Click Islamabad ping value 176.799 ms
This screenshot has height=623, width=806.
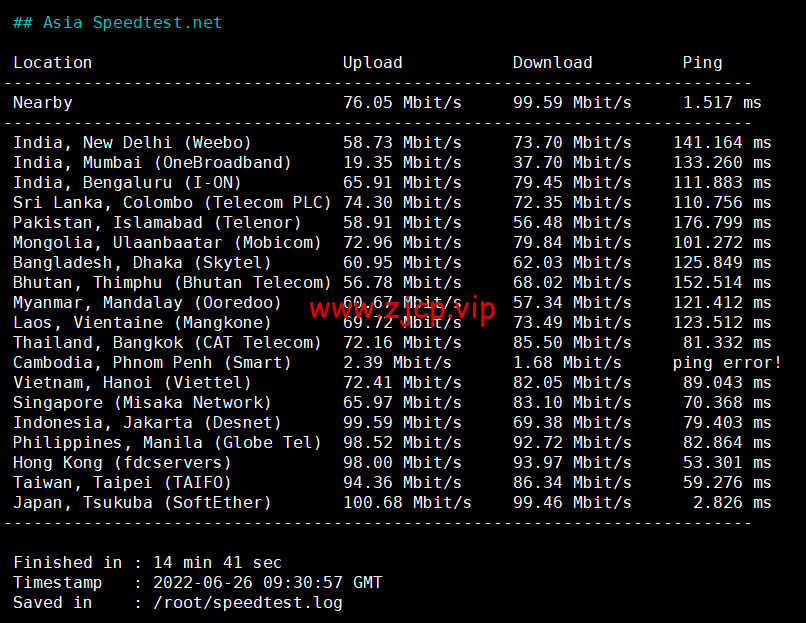click(x=722, y=223)
